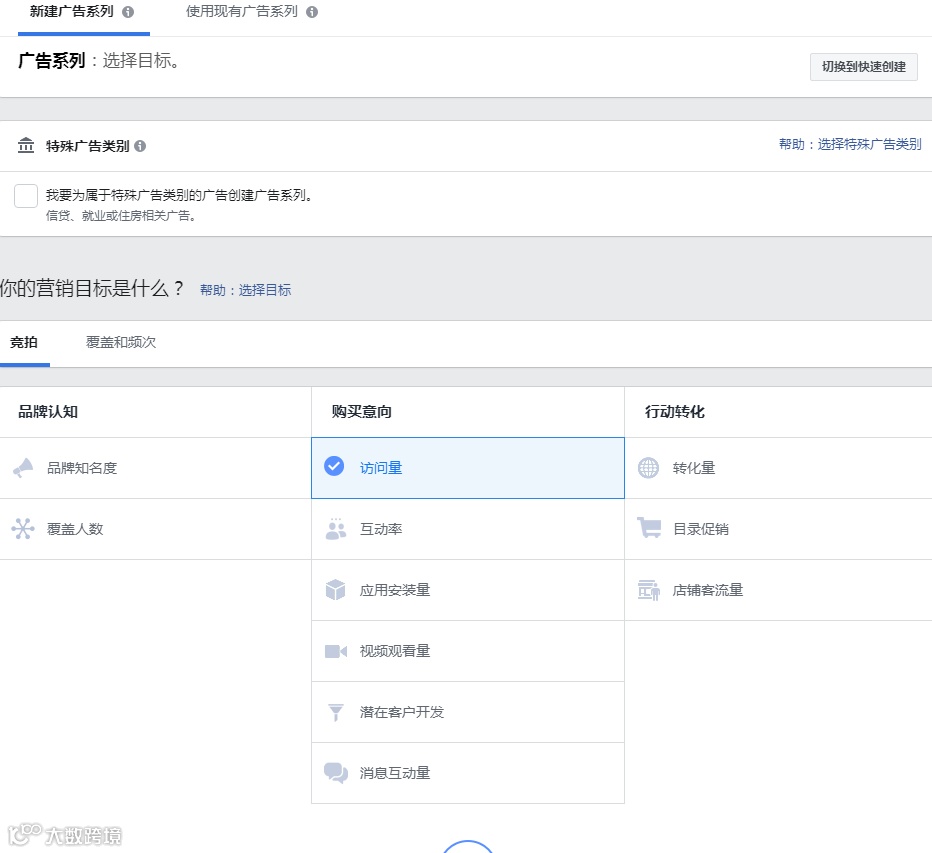Image resolution: width=932 pixels, height=853 pixels.
Task: Click 购买意向 column header
Action: 361,412
